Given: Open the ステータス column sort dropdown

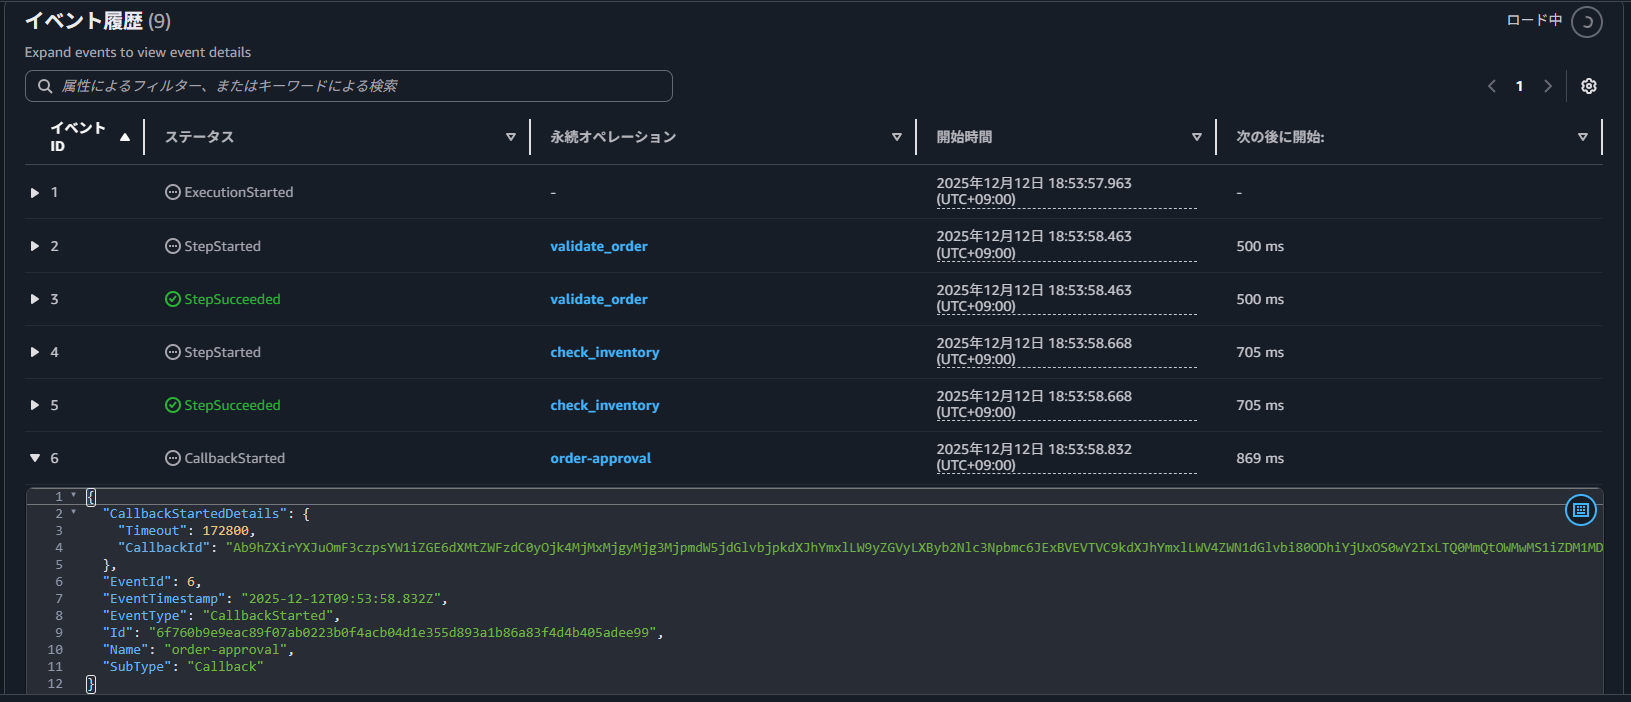Looking at the screenshot, I should (510, 137).
